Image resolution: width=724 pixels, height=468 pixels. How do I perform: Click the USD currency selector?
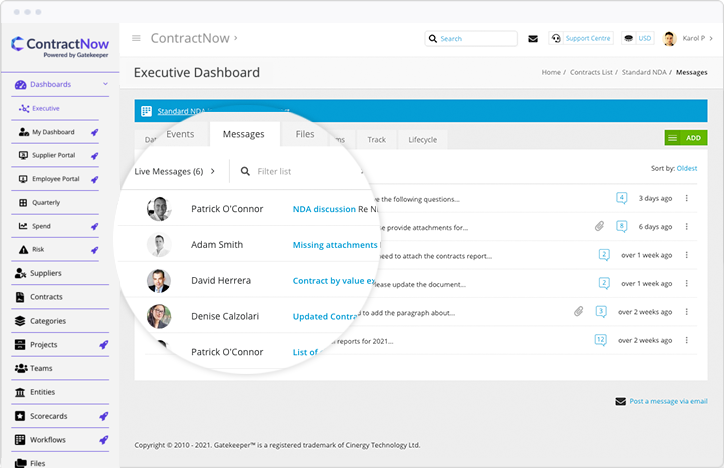click(638, 38)
